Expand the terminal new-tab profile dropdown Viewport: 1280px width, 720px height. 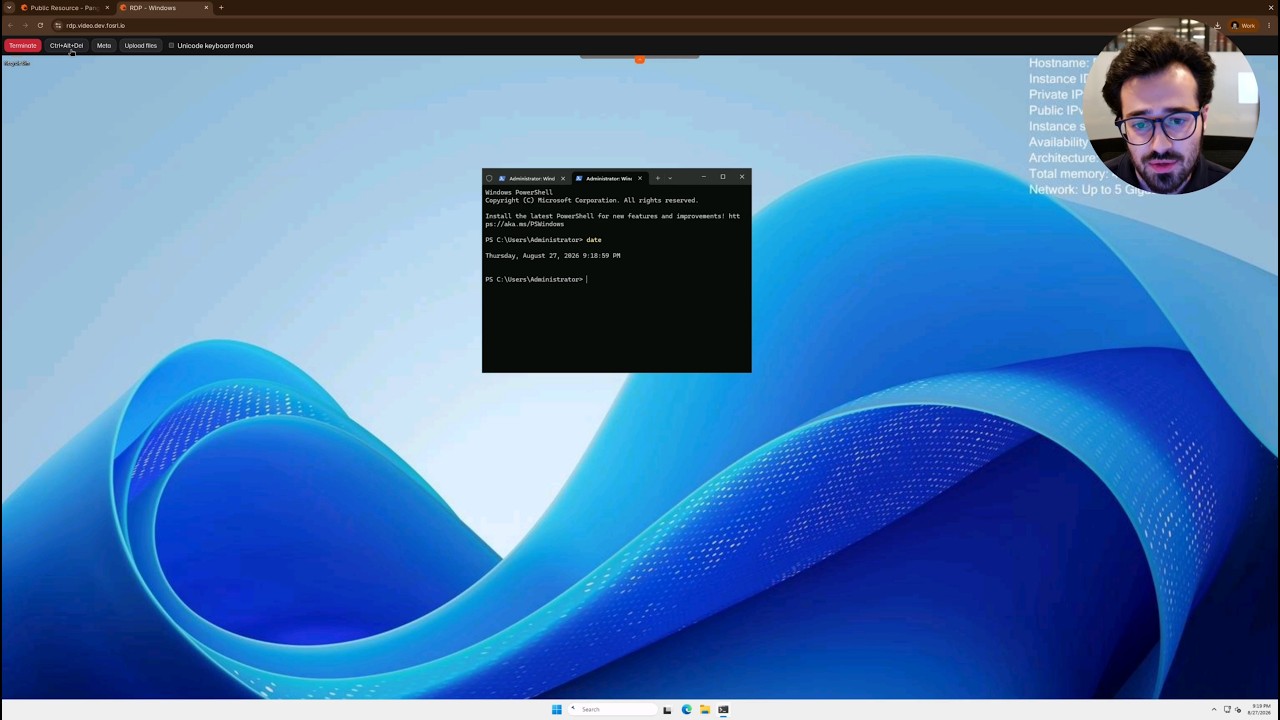pyautogui.click(x=670, y=178)
